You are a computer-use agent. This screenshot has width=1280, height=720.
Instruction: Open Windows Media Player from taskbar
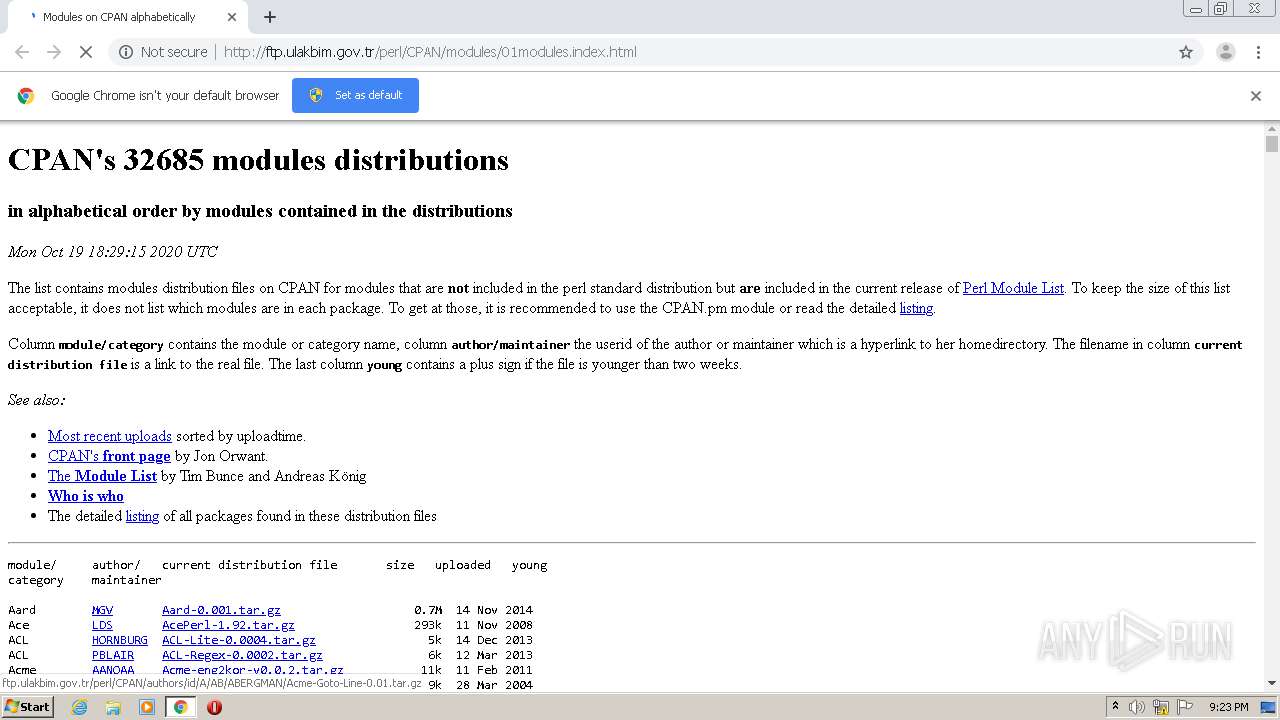pos(147,707)
